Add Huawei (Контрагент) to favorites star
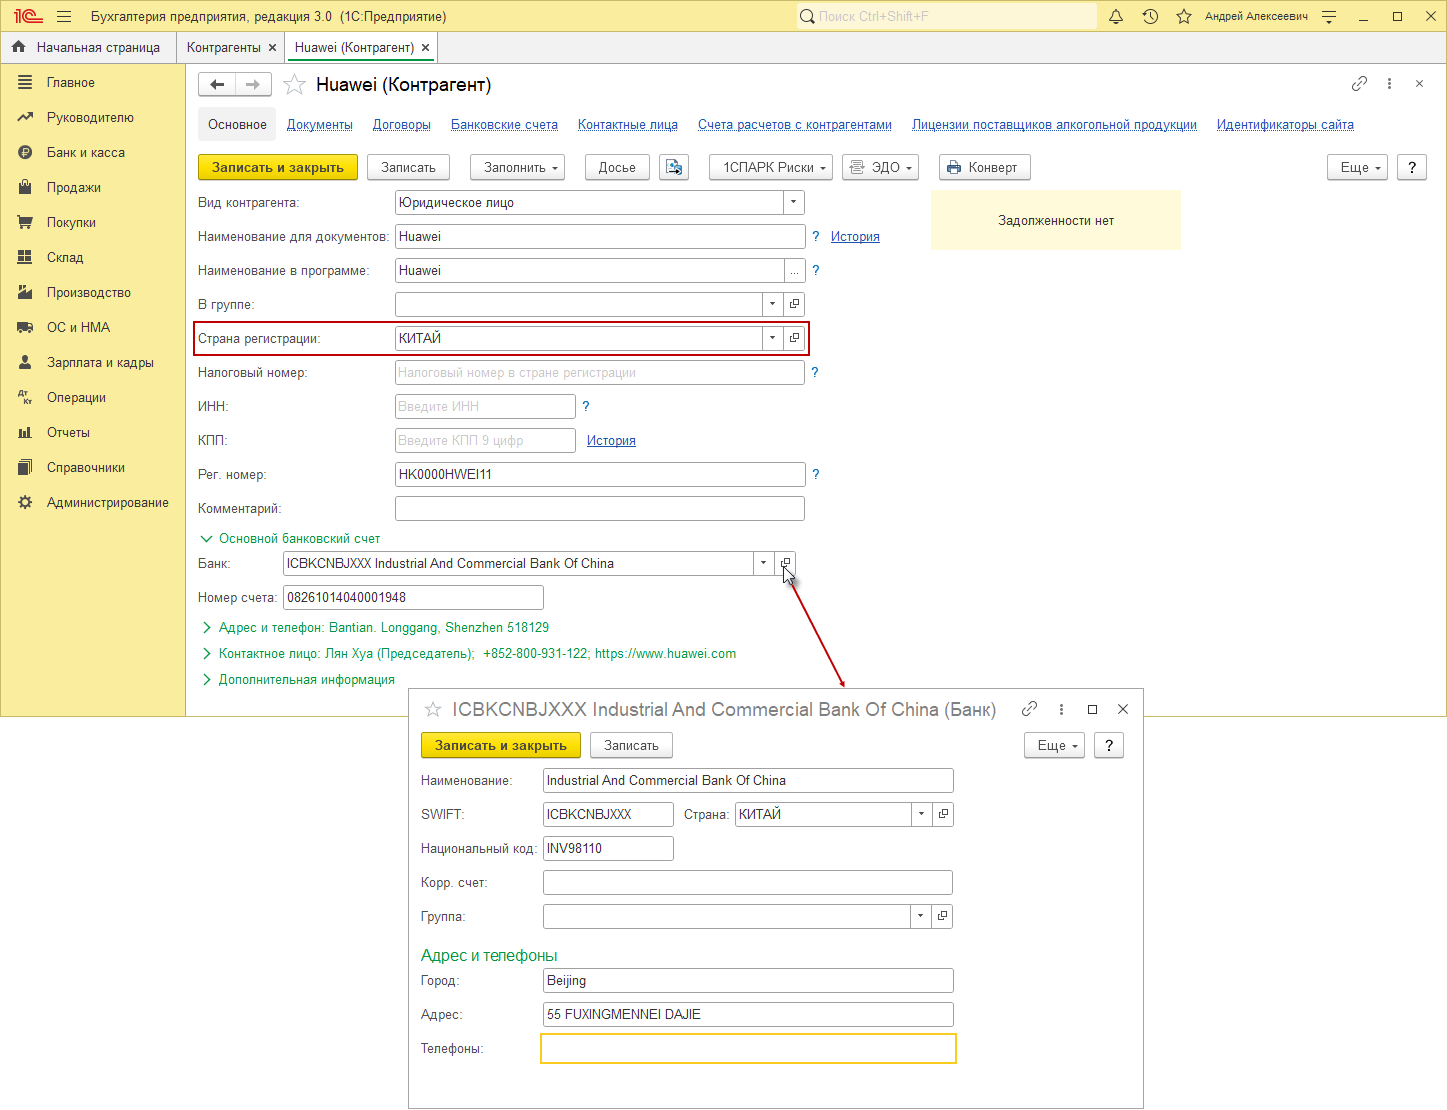This screenshot has height=1110, width=1447. pyautogui.click(x=294, y=85)
